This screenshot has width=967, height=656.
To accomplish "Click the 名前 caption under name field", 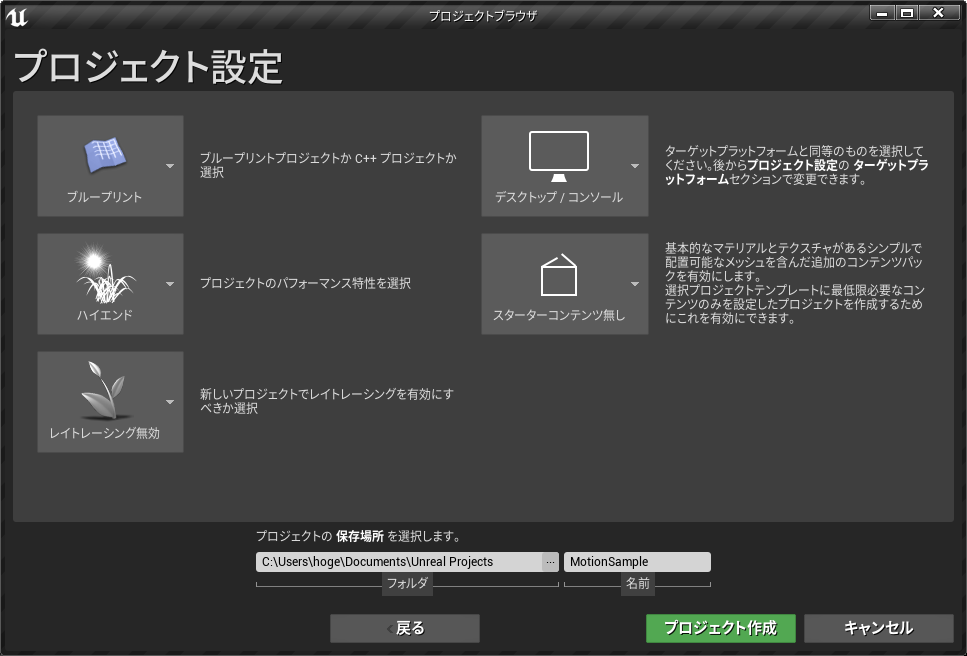I will [638, 583].
